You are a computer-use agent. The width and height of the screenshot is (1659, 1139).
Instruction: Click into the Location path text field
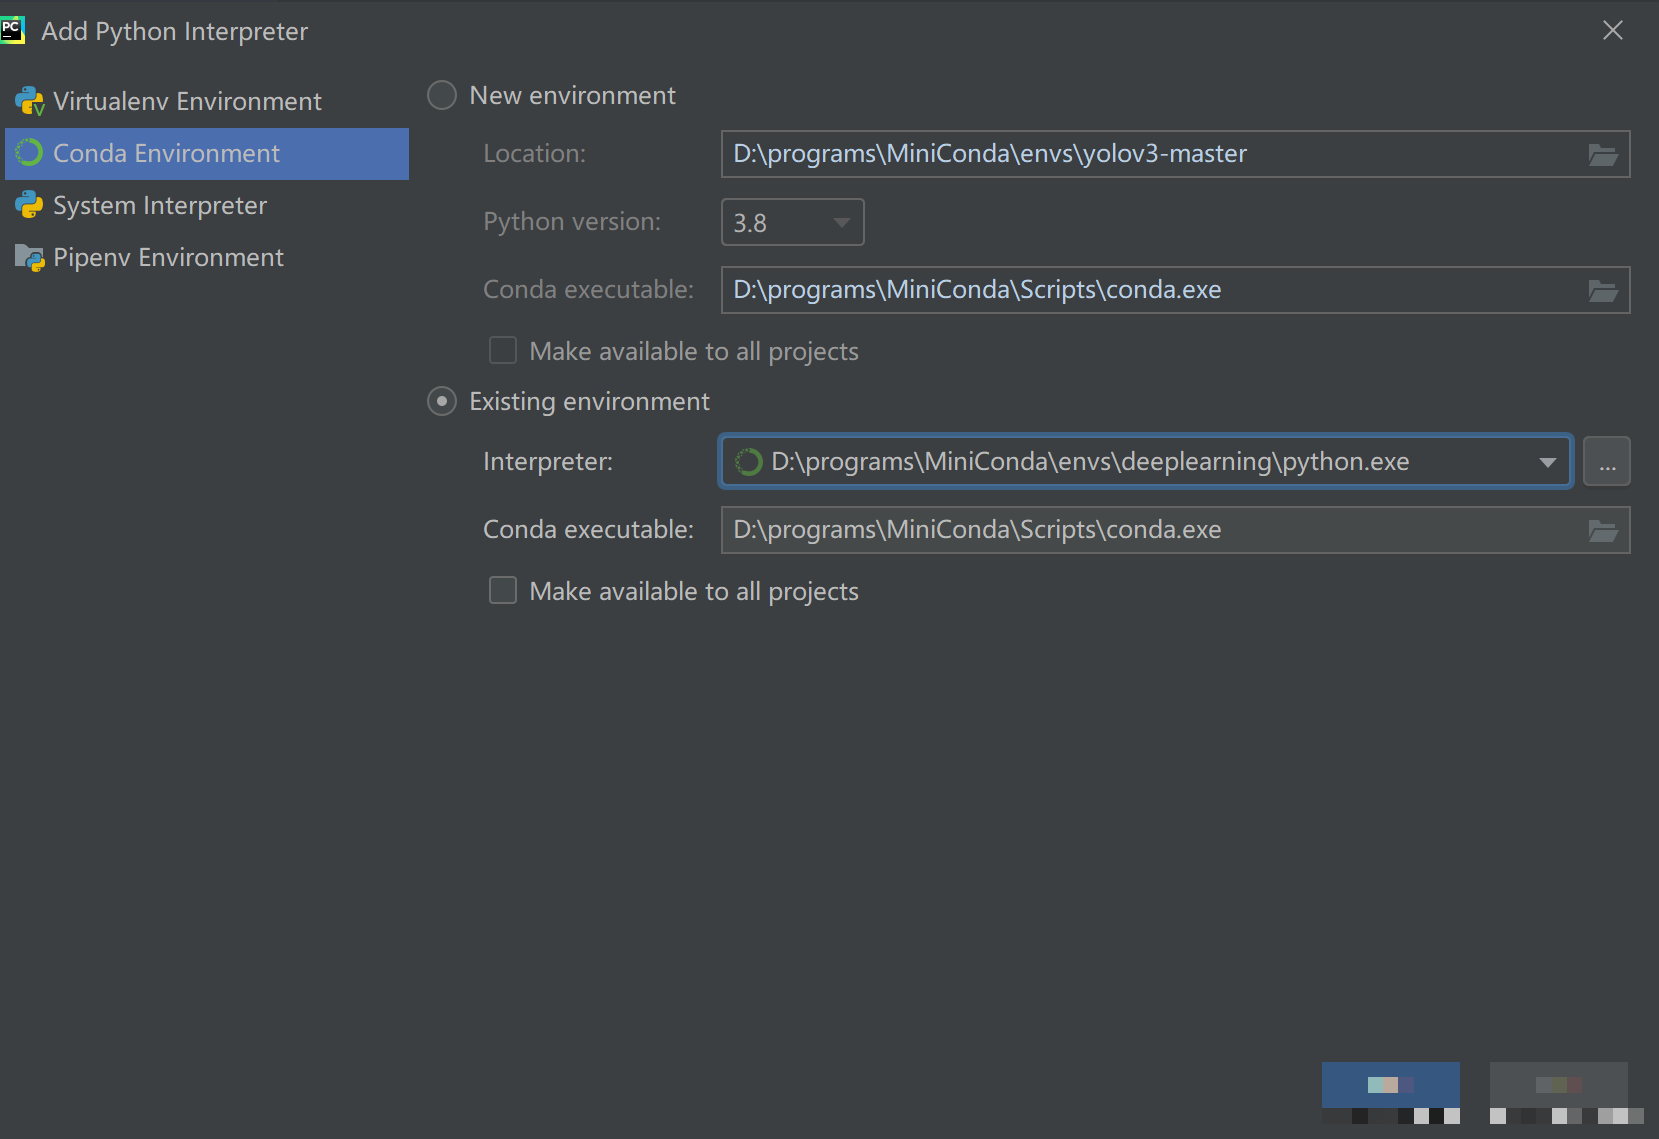(x=1150, y=155)
